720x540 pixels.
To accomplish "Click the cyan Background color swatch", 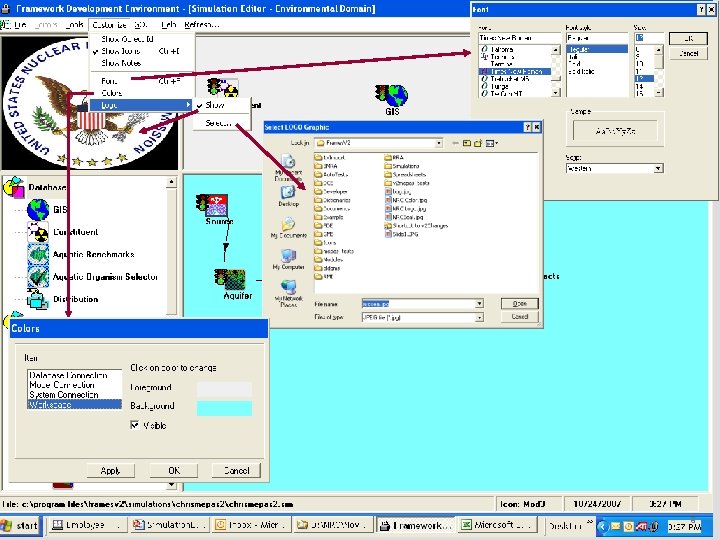I will pyautogui.click(x=224, y=408).
